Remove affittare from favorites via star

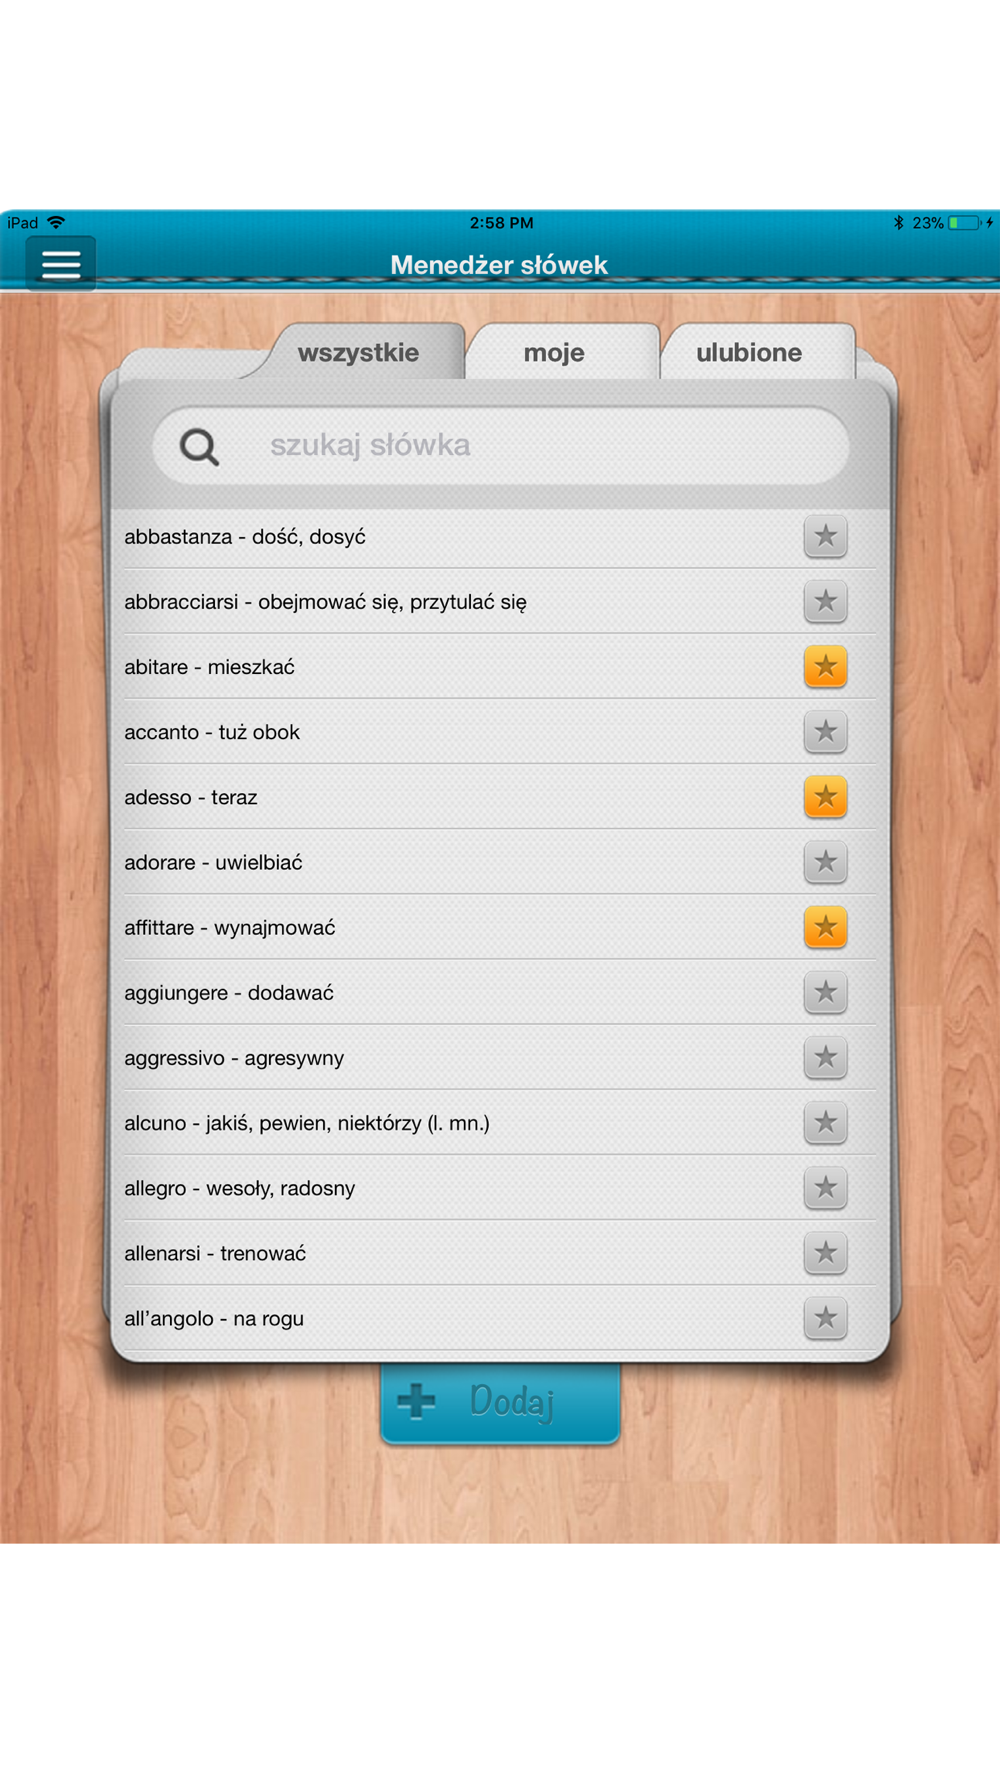coord(825,927)
